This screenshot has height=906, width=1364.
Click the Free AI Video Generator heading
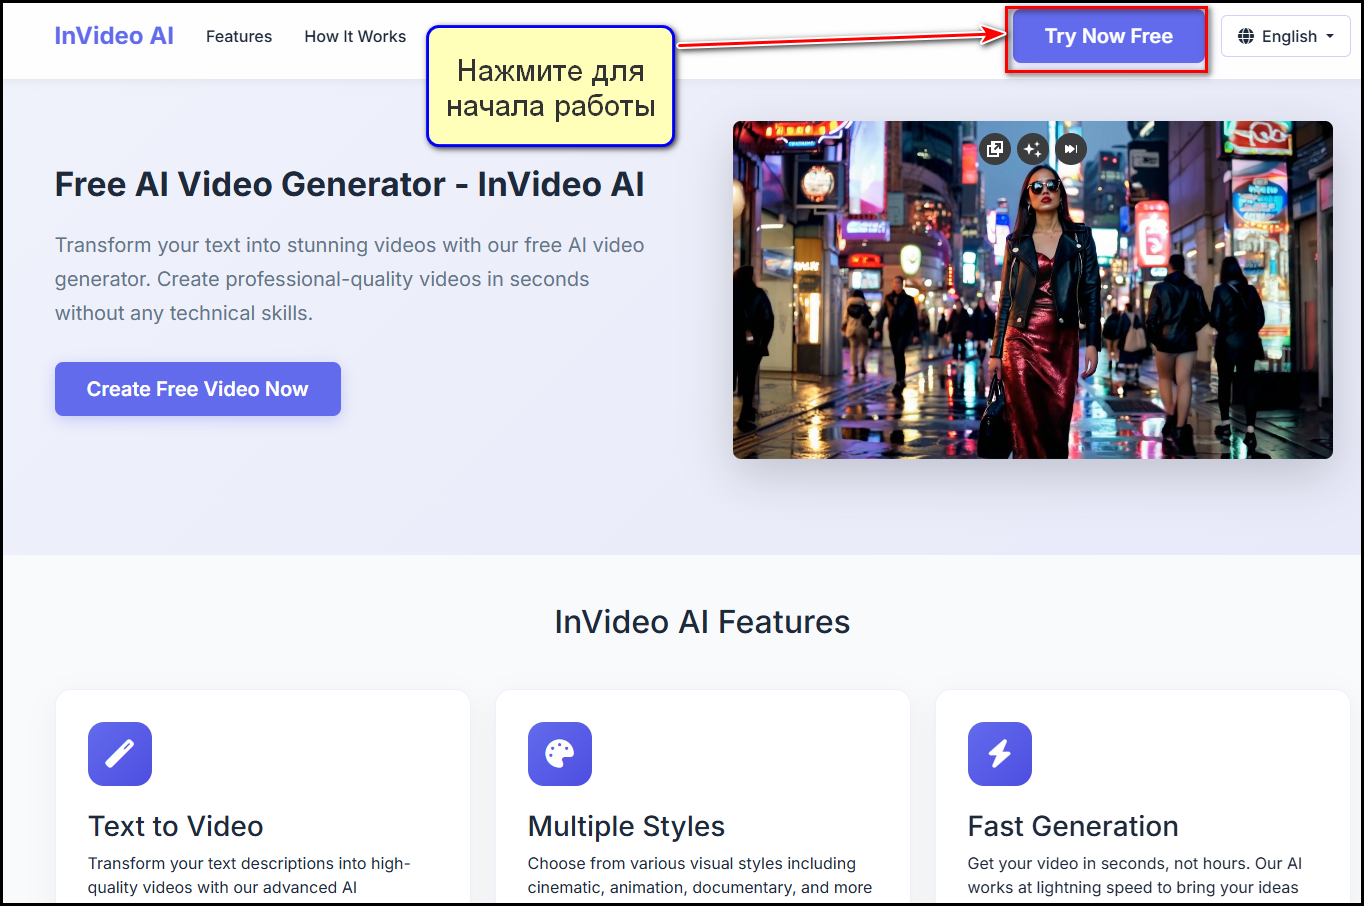point(350,184)
